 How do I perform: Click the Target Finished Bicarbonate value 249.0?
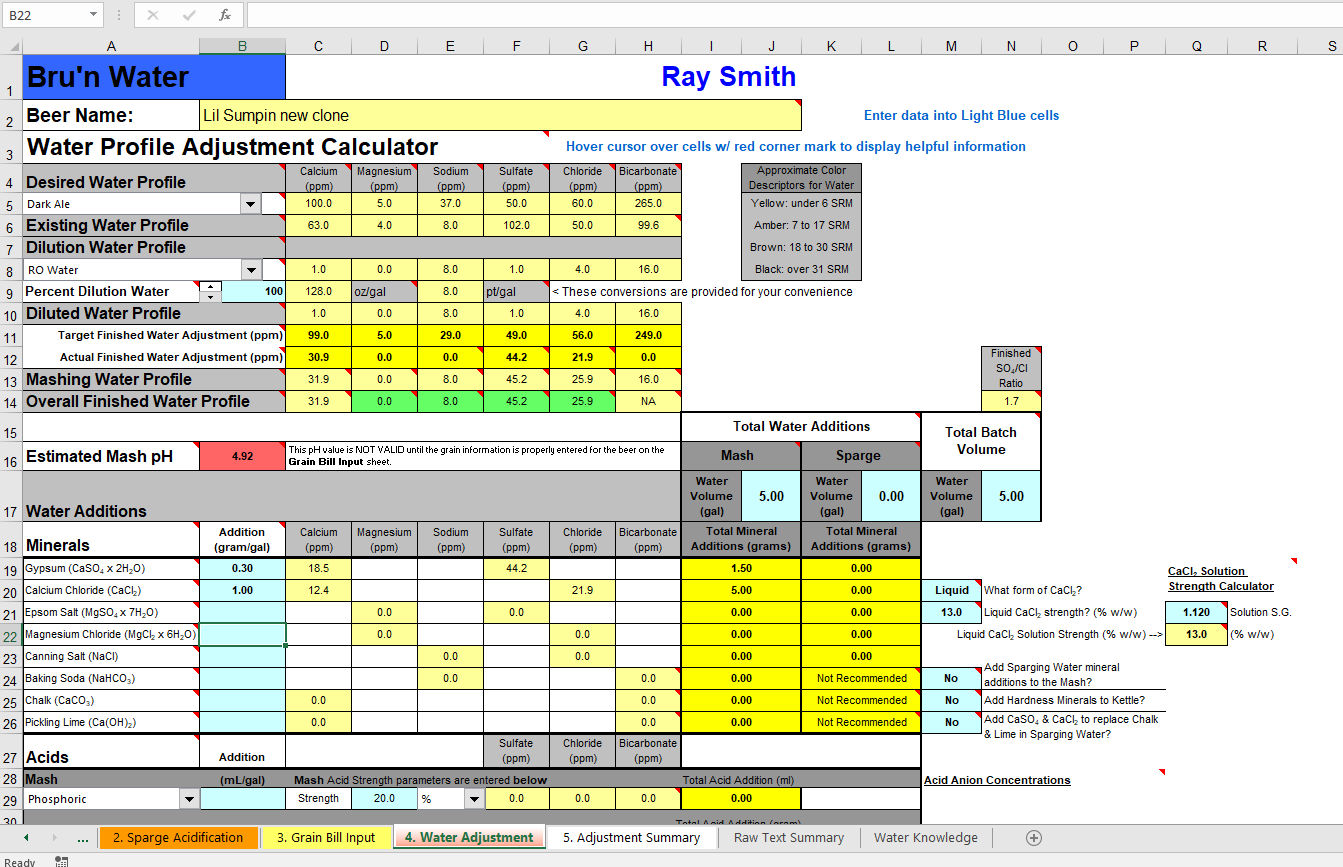point(648,335)
